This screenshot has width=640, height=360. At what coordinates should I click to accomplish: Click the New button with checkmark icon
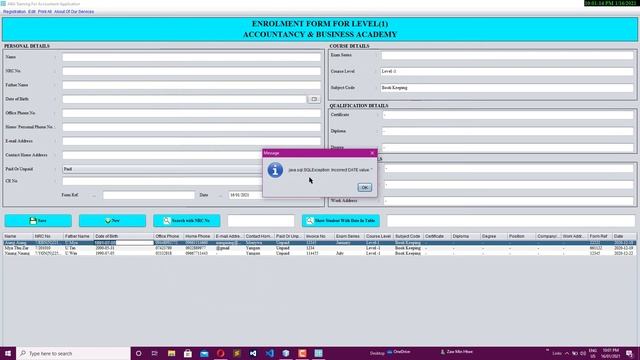tap(112, 220)
